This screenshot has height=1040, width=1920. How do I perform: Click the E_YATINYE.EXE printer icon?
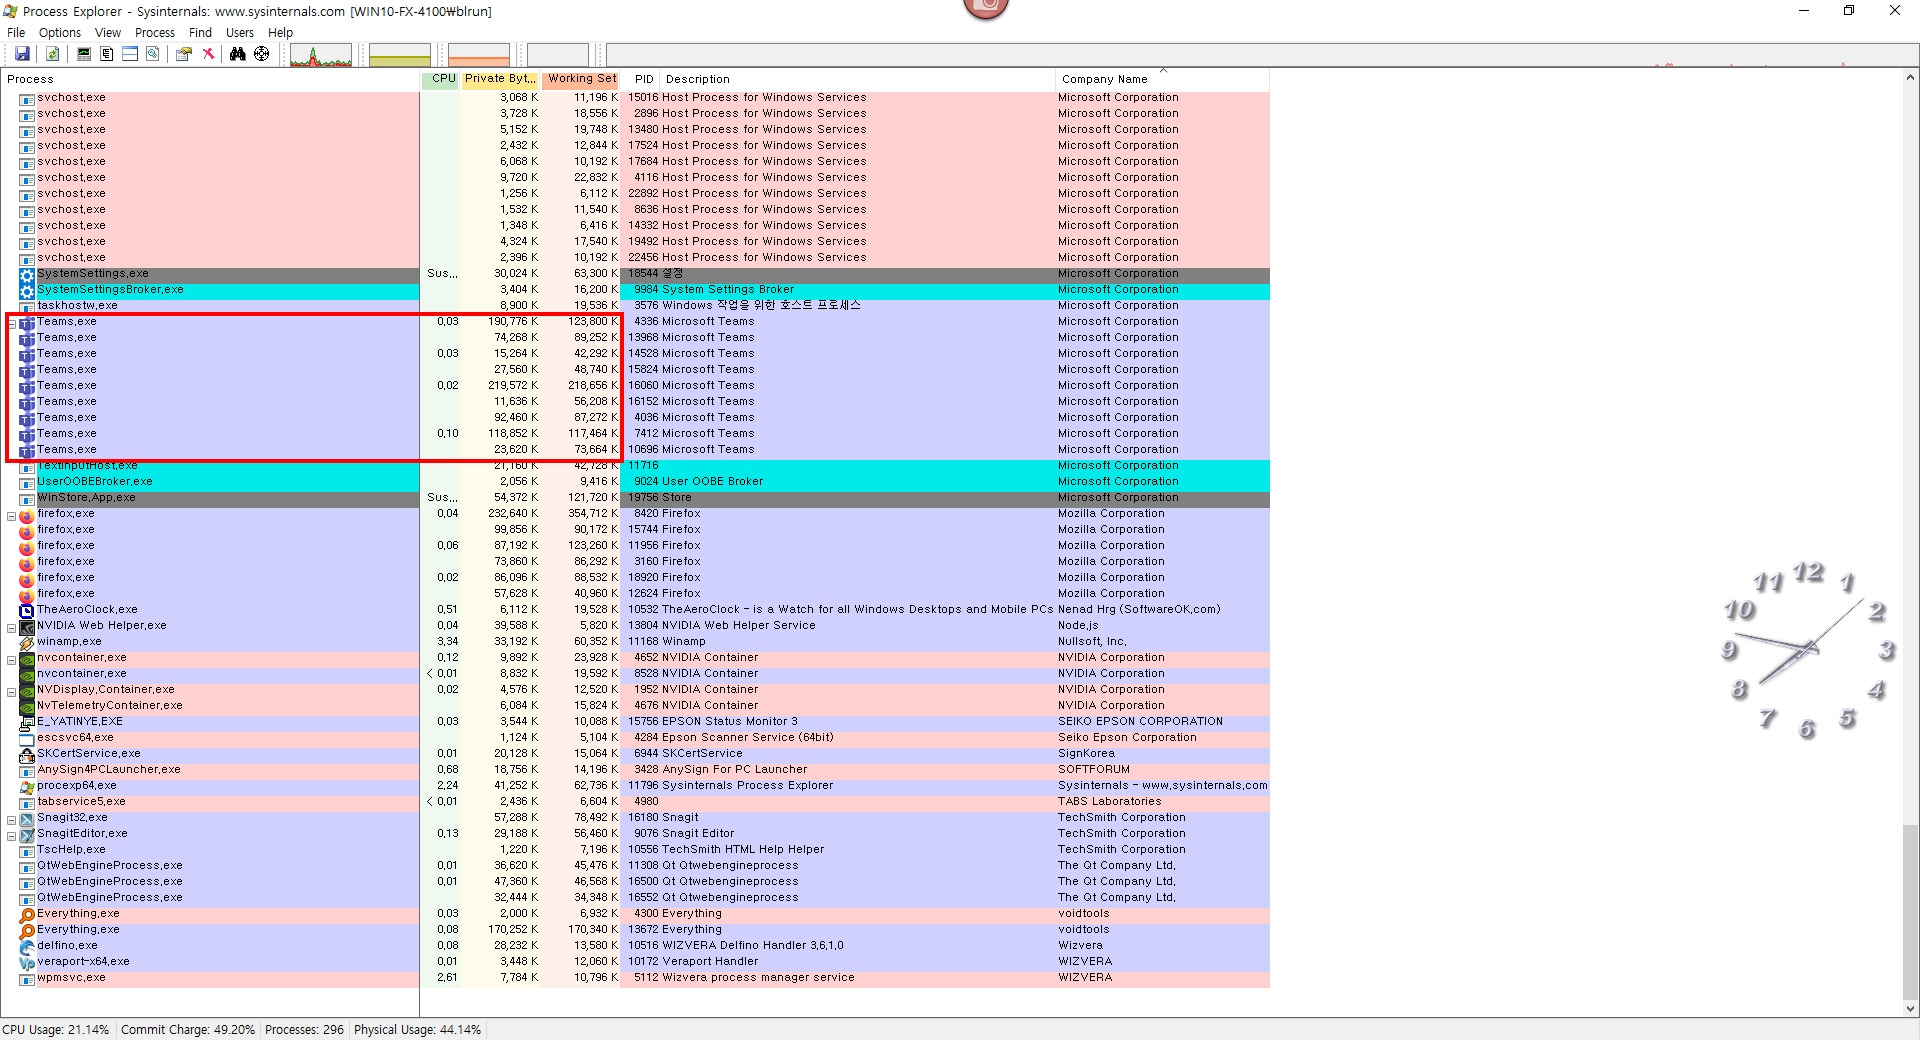(x=27, y=722)
